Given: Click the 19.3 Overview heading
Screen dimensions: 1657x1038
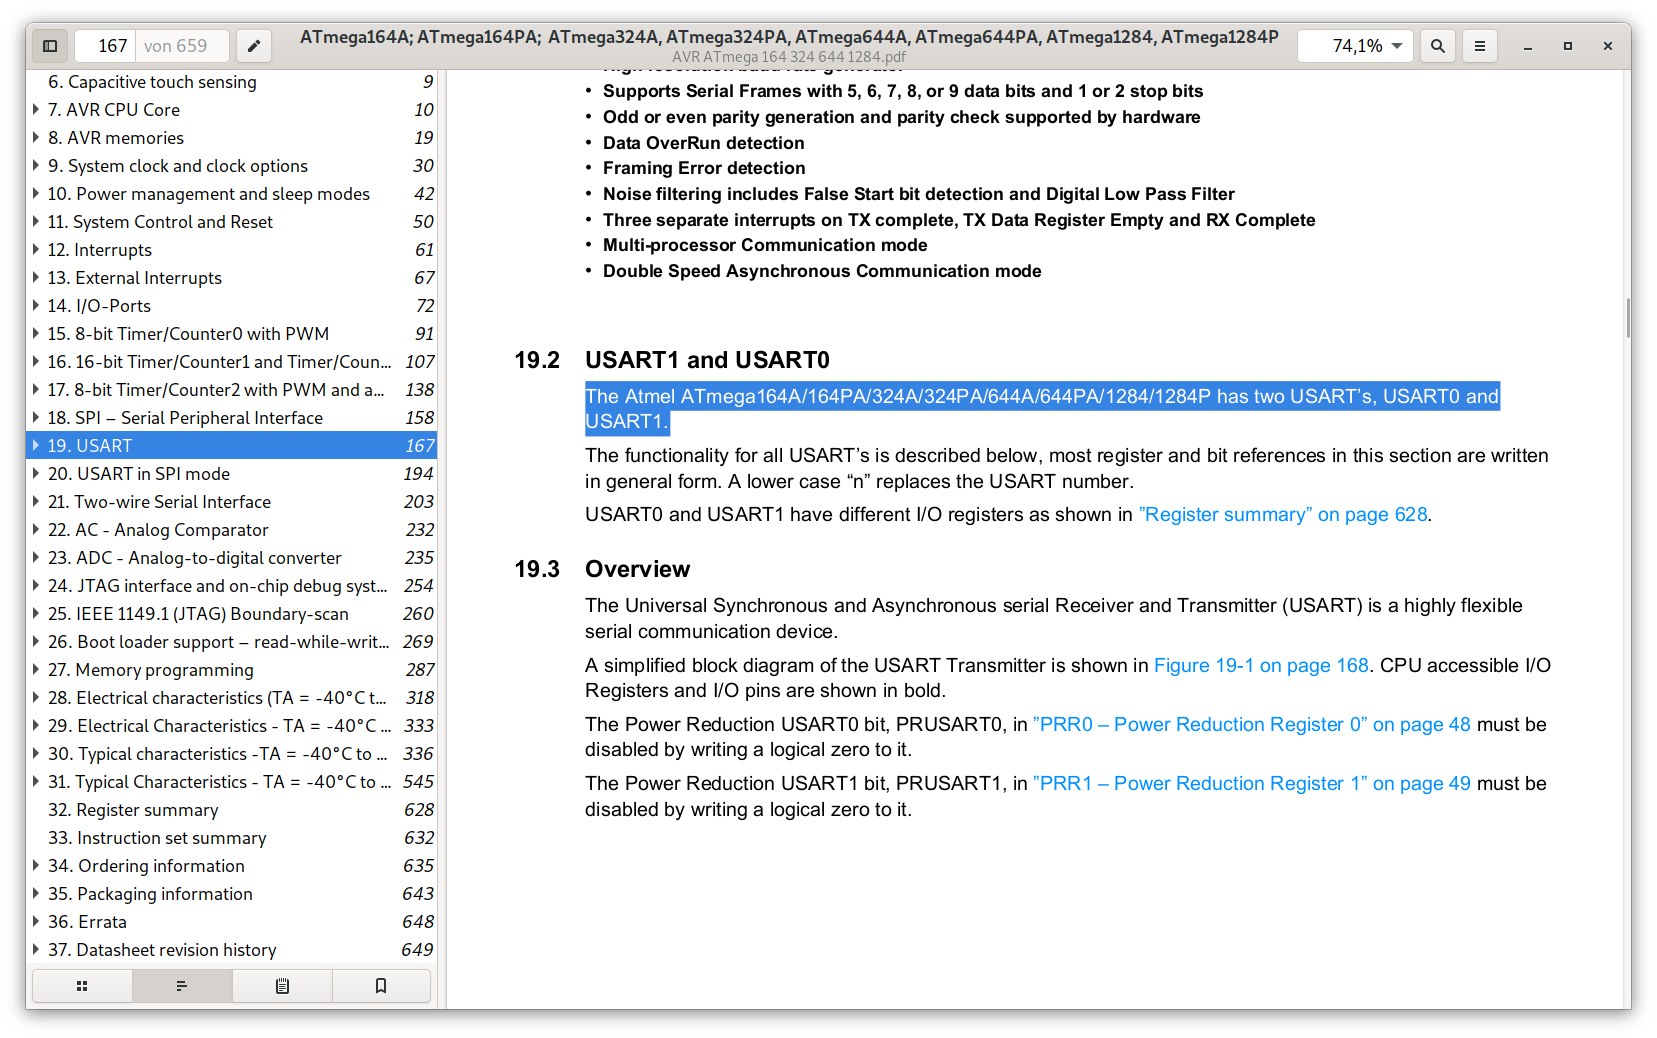Looking at the screenshot, I should pos(602,569).
